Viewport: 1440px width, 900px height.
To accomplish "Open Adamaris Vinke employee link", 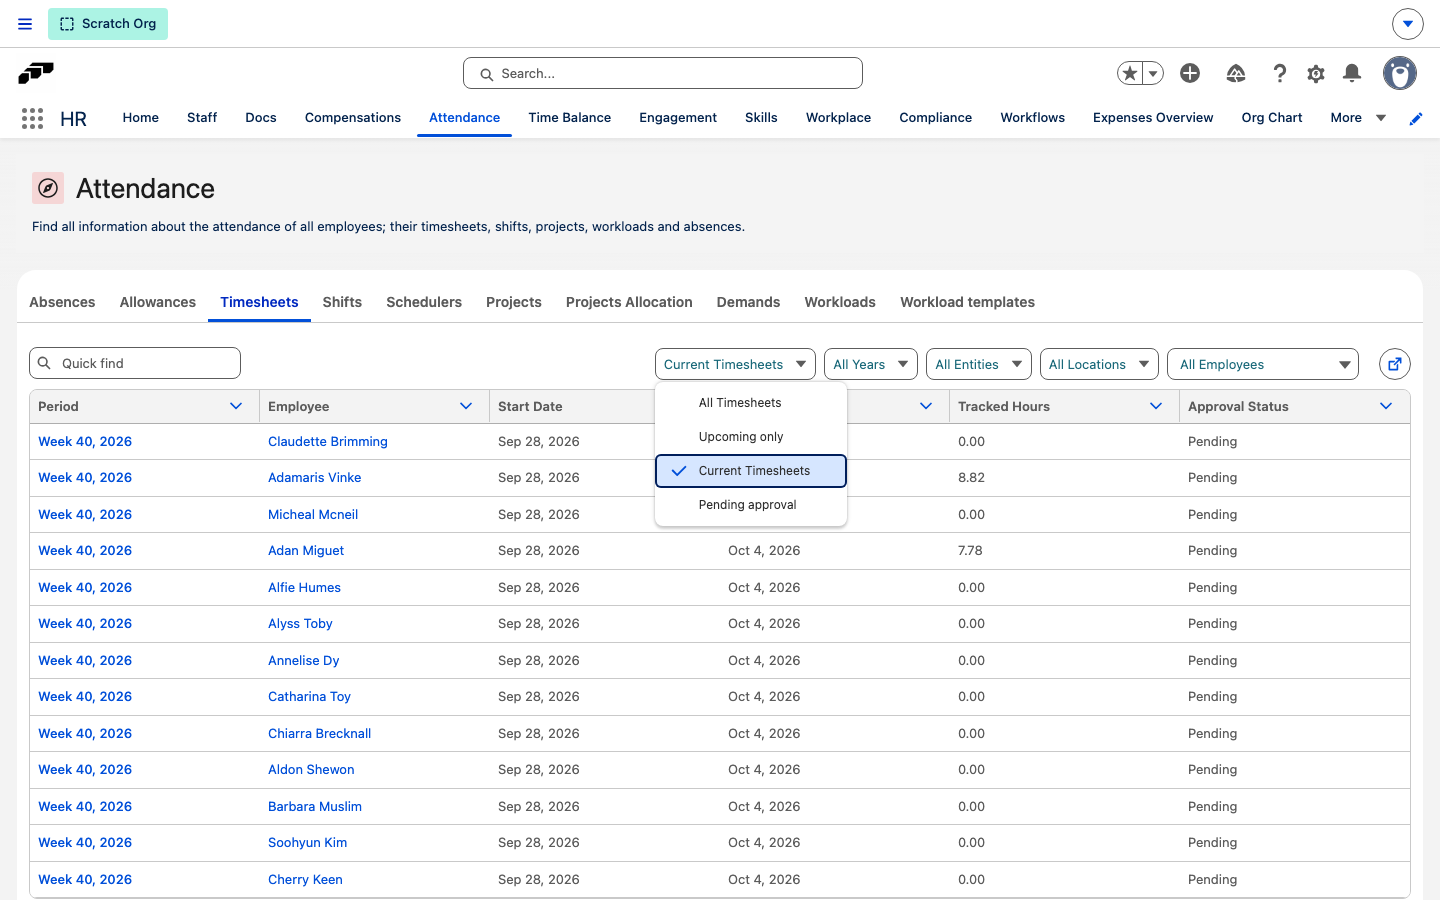I will click(315, 478).
